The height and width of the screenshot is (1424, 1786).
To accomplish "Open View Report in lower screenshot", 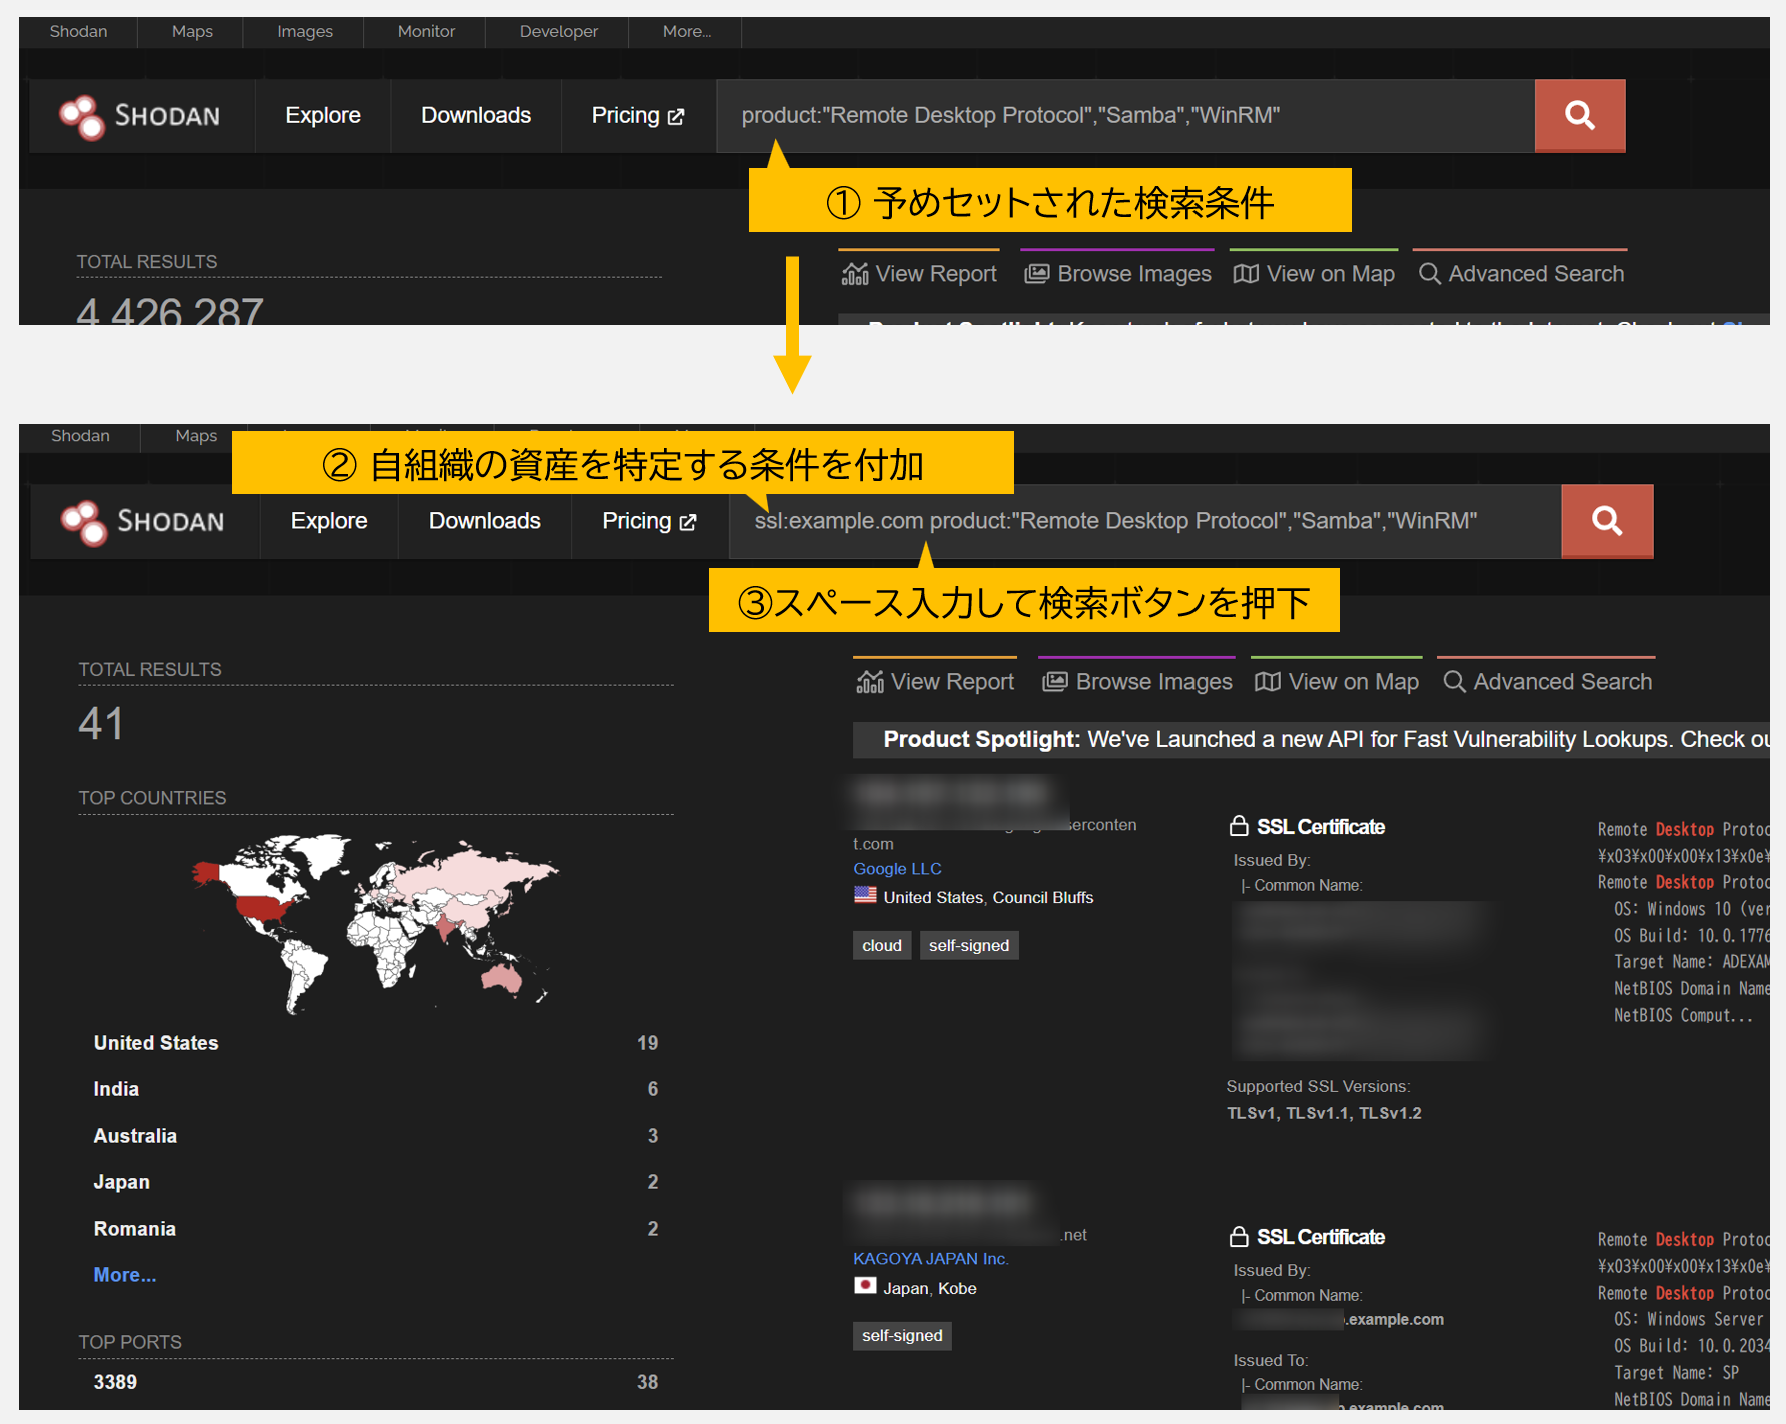I will coord(935,682).
